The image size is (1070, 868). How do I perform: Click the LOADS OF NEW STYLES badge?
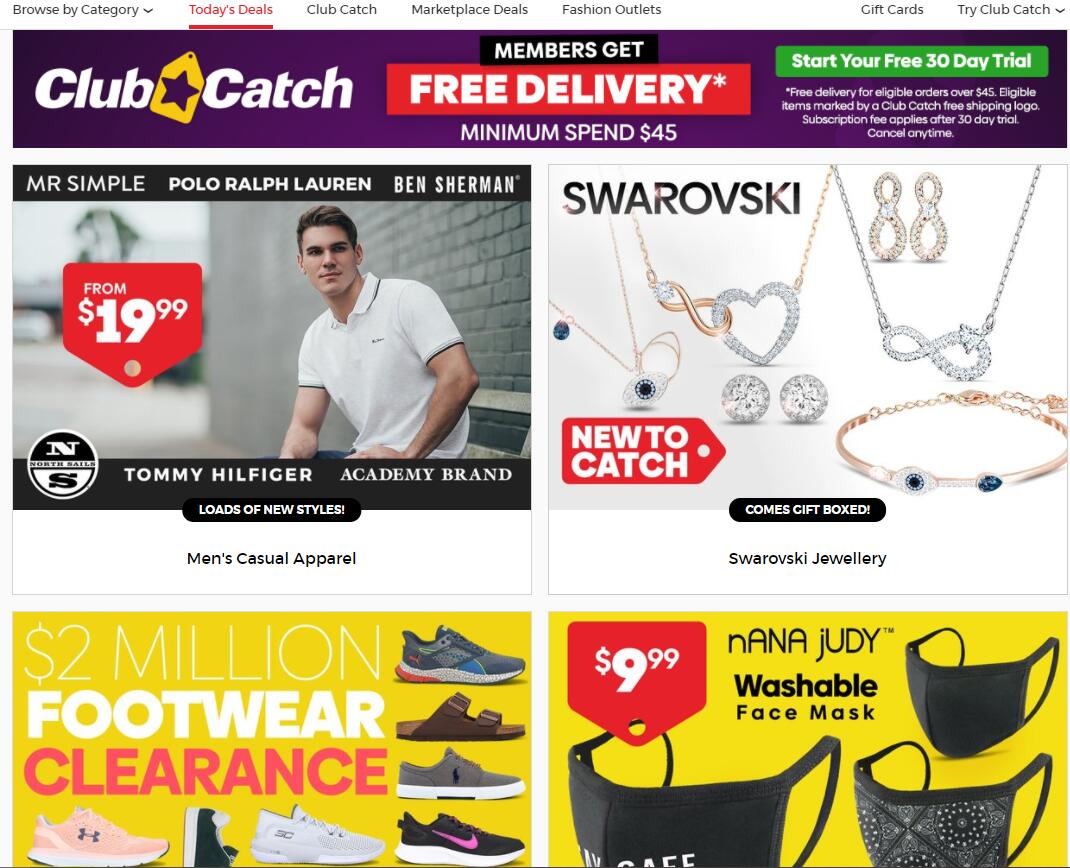click(x=272, y=510)
